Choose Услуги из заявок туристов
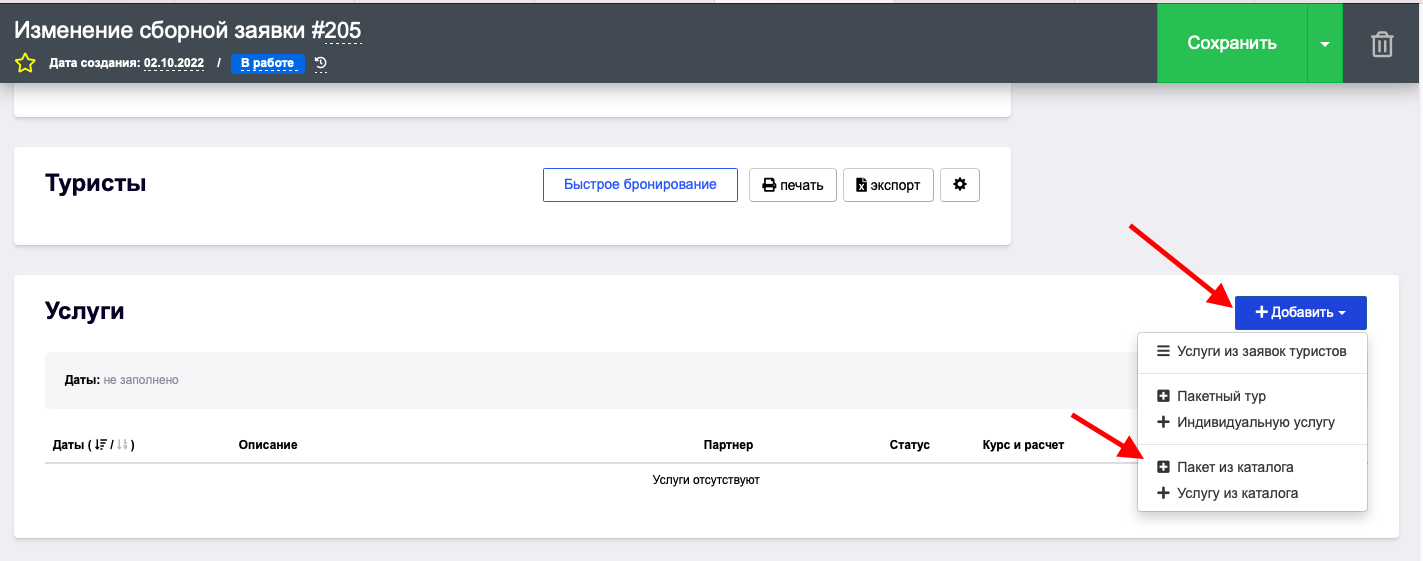 tap(1252, 351)
